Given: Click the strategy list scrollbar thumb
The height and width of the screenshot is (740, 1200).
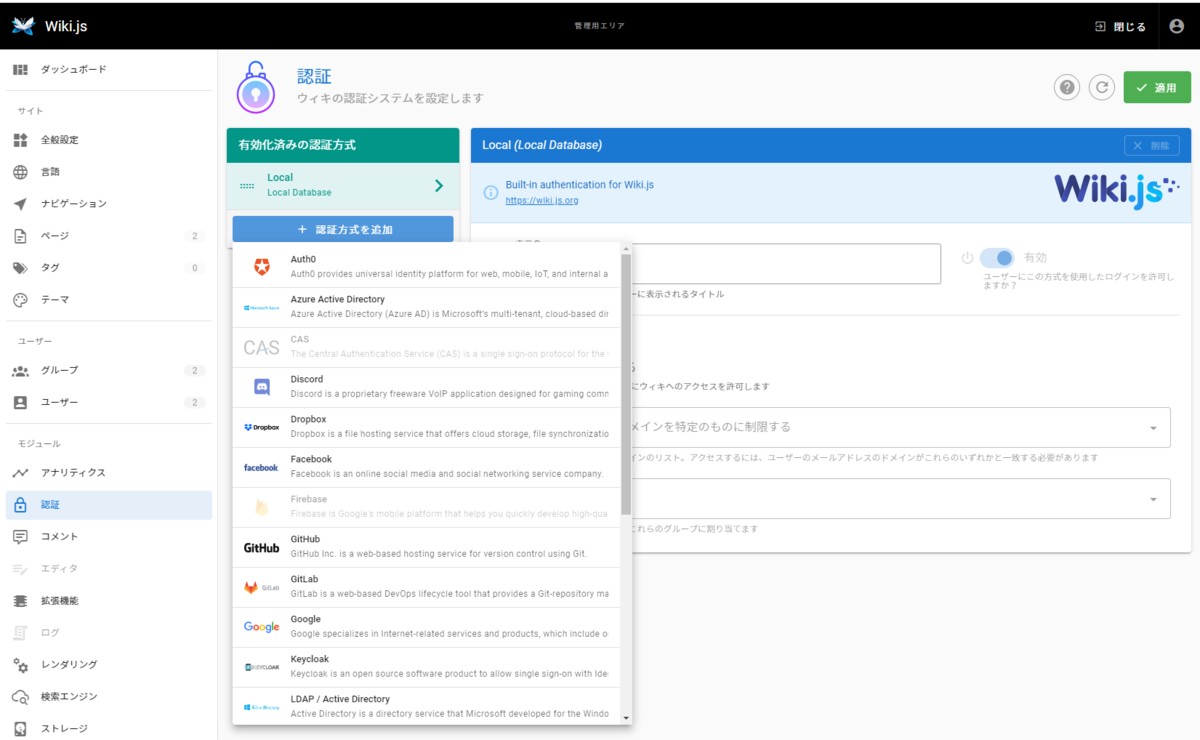Looking at the screenshot, I should (626, 385).
